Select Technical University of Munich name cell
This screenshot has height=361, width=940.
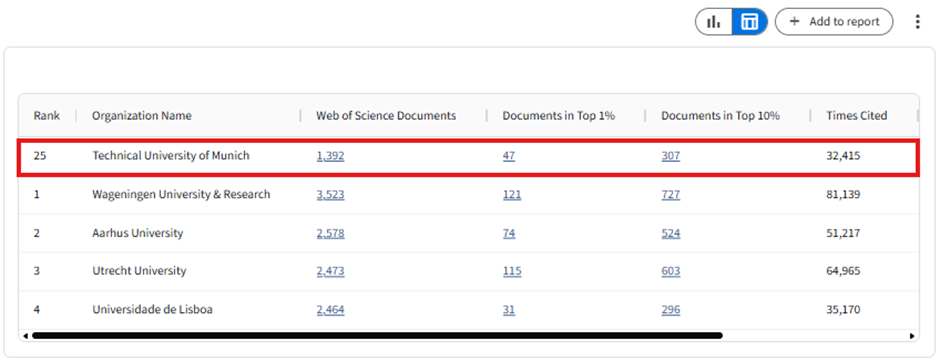pyautogui.click(x=171, y=156)
